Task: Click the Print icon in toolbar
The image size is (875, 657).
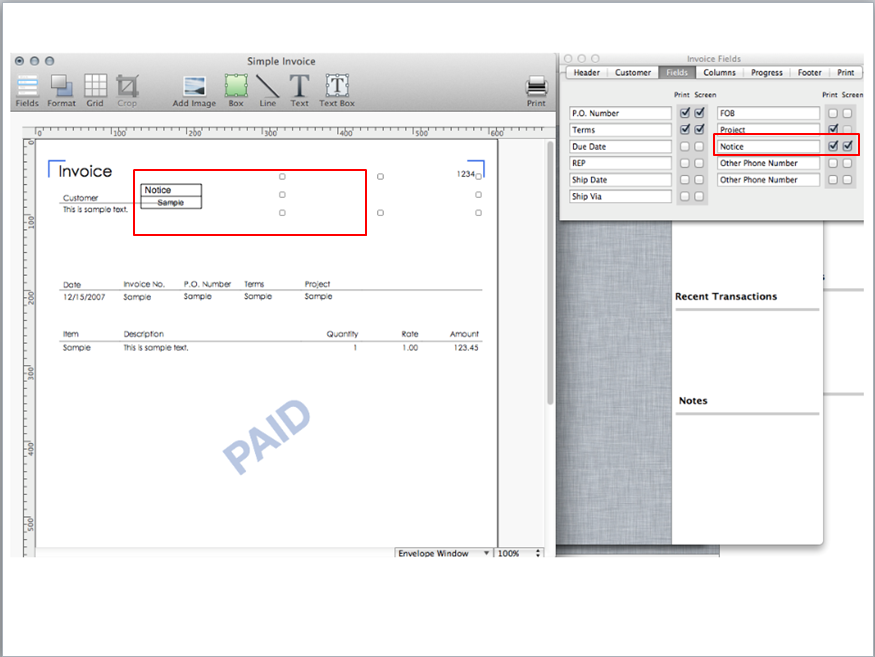Action: tap(536, 91)
